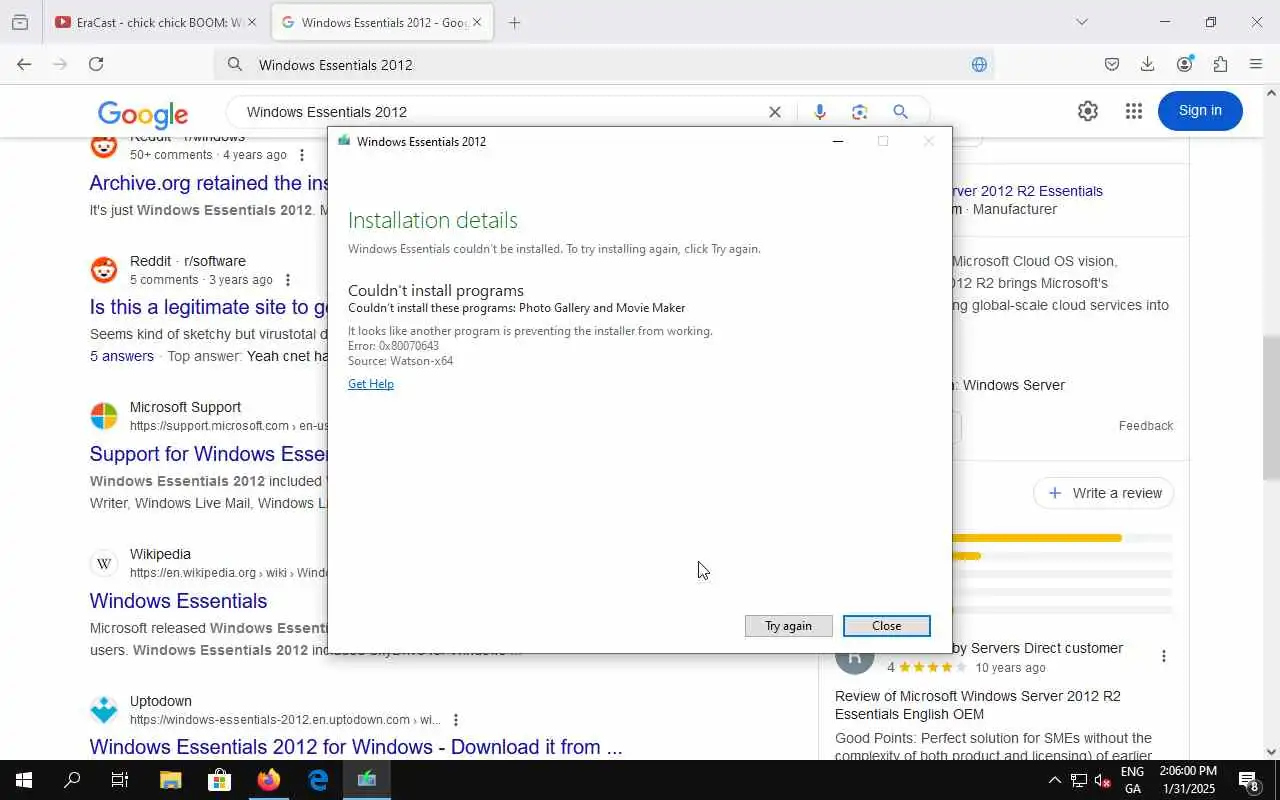The image size is (1280, 800).
Task: Open the browser downloads panel
Action: (x=1148, y=64)
